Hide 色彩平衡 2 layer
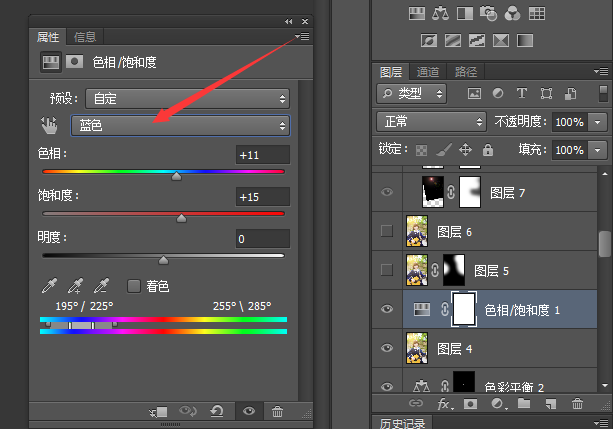Viewport: 613px width, 429px height. coord(387,386)
